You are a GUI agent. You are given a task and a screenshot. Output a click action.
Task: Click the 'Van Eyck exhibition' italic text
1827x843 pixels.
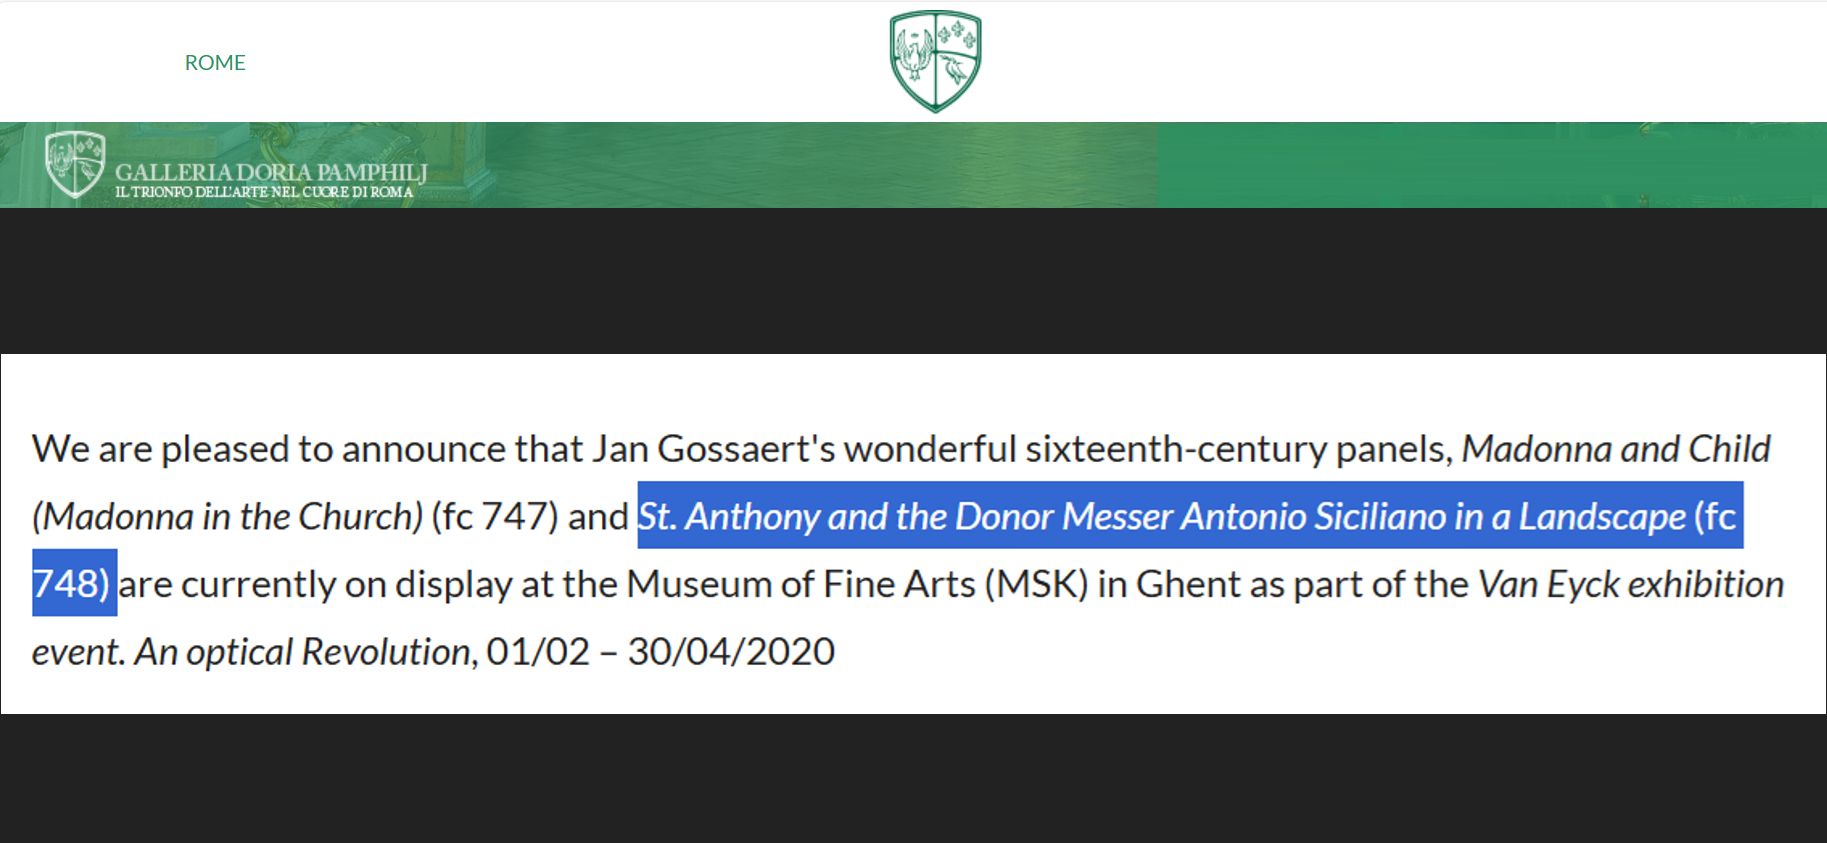pos(1631,584)
